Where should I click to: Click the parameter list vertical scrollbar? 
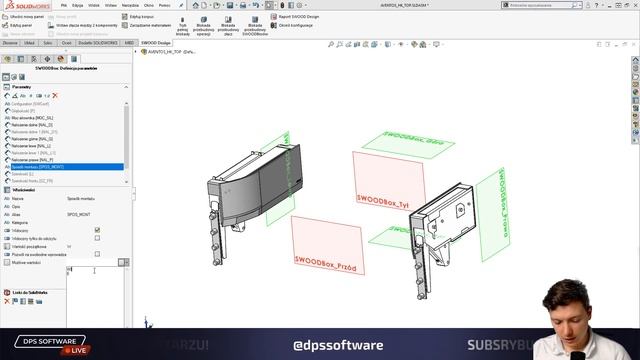coord(127,137)
